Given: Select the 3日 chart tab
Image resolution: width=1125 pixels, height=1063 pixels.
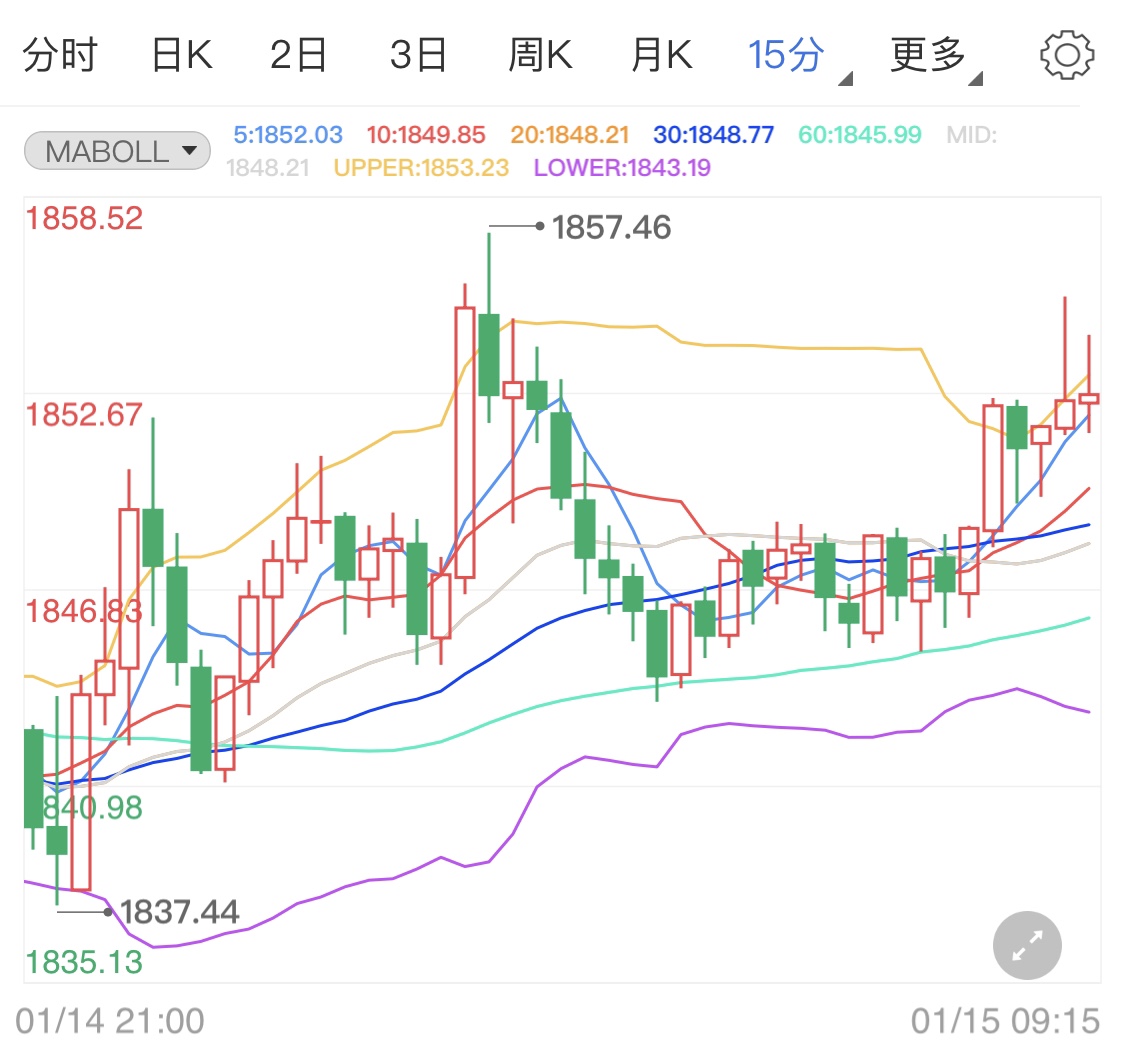Looking at the screenshot, I should click(418, 55).
